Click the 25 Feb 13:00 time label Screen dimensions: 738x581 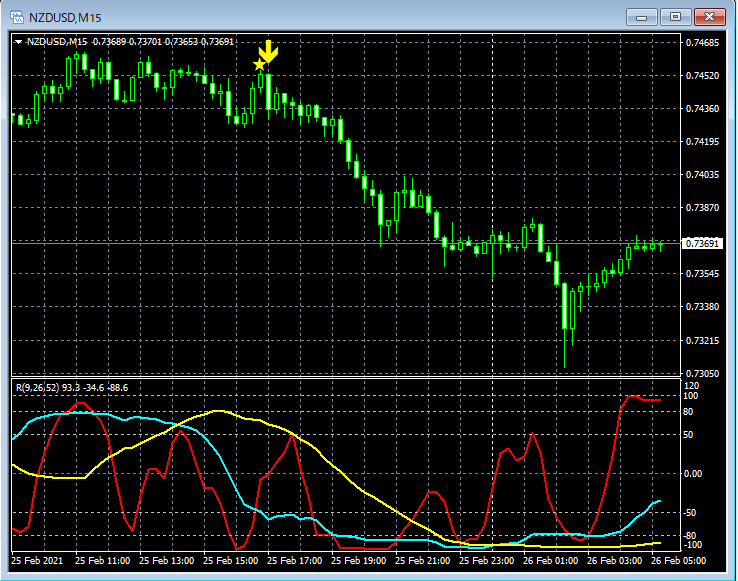click(167, 561)
